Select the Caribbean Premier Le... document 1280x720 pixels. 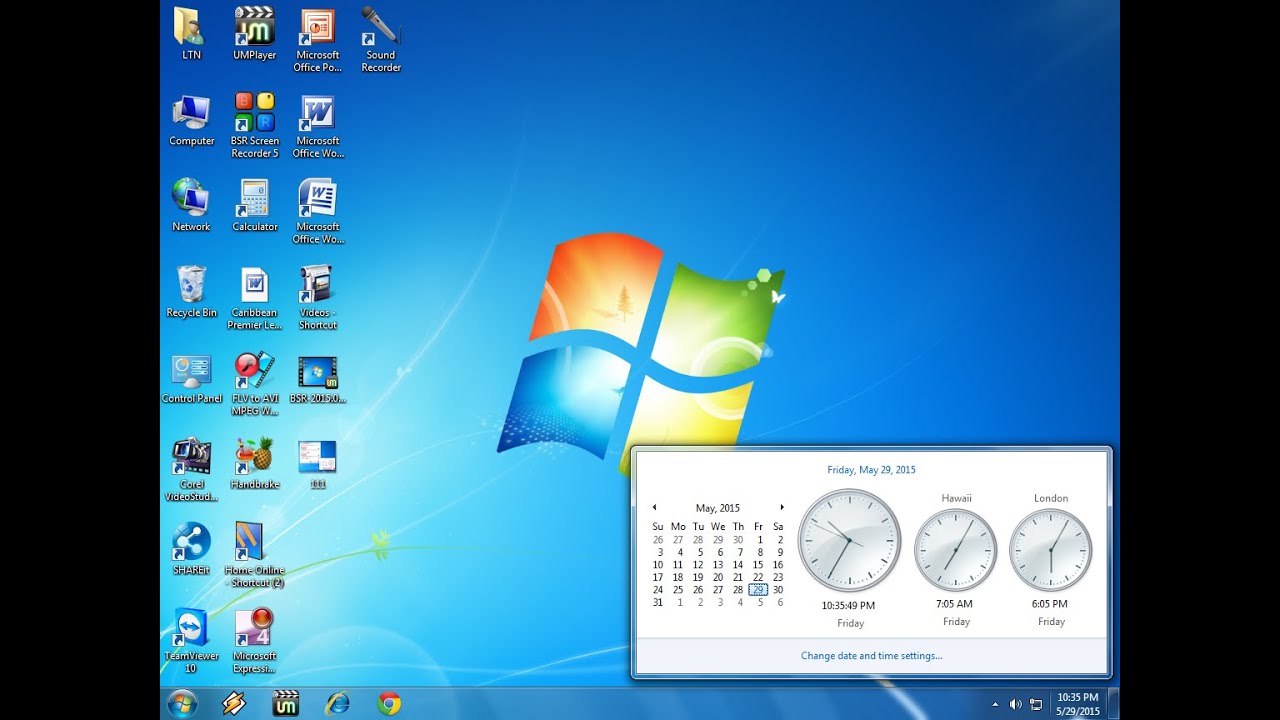click(255, 298)
